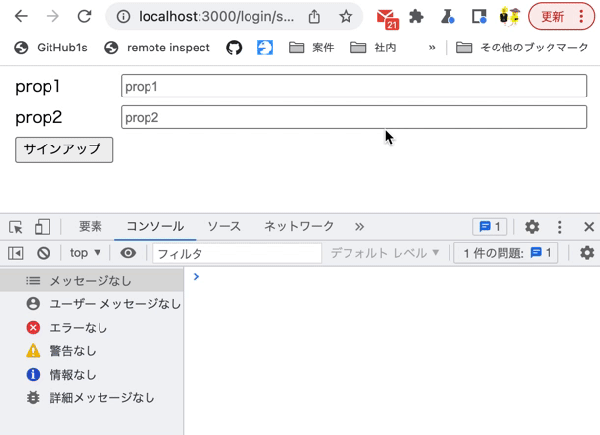Viewport: 600px width, 435px height.
Task: Click the サインアップ button
Action: [64, 150]
